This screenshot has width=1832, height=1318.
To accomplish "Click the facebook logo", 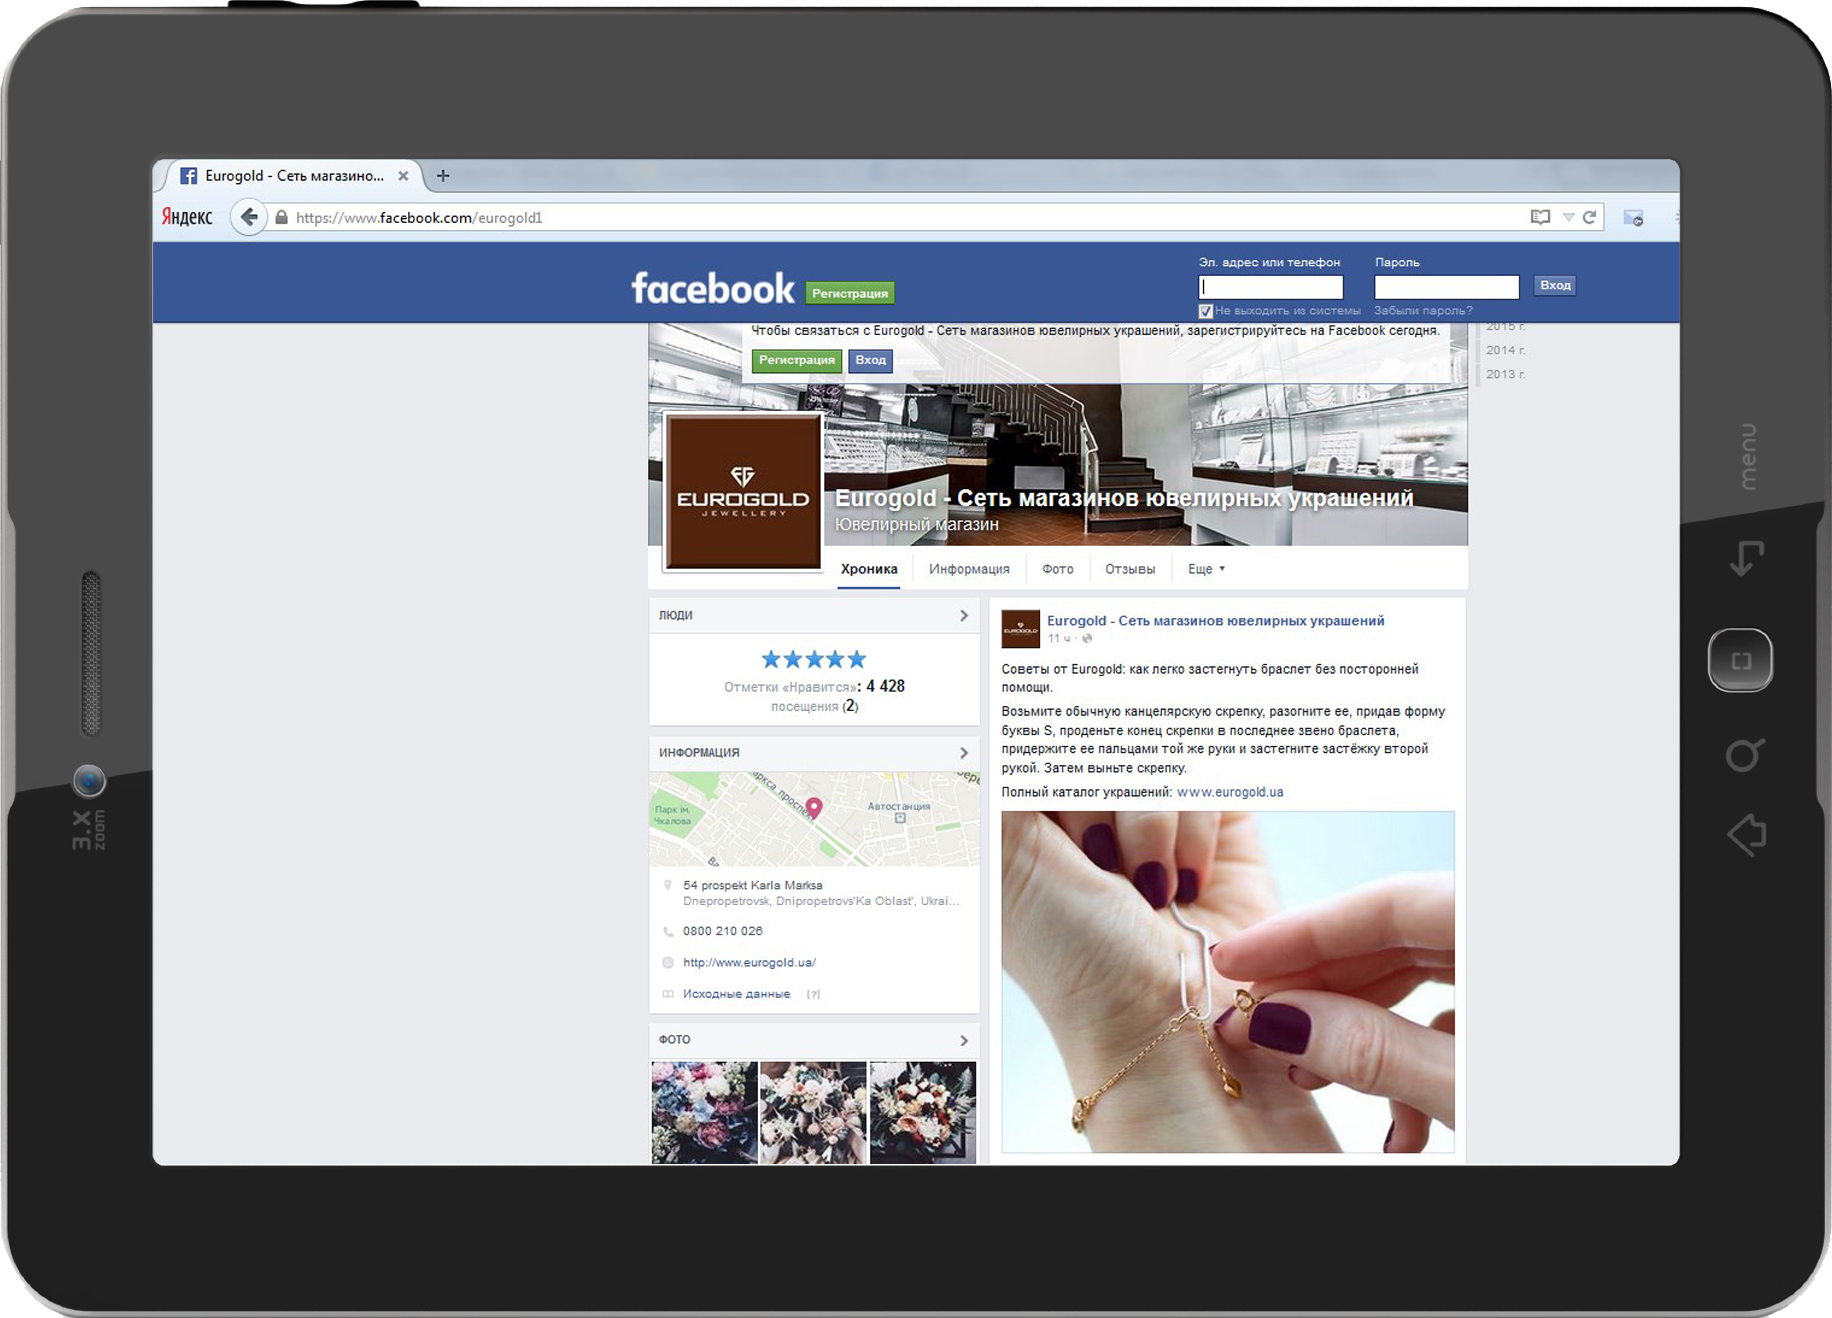I will [712, 288].
